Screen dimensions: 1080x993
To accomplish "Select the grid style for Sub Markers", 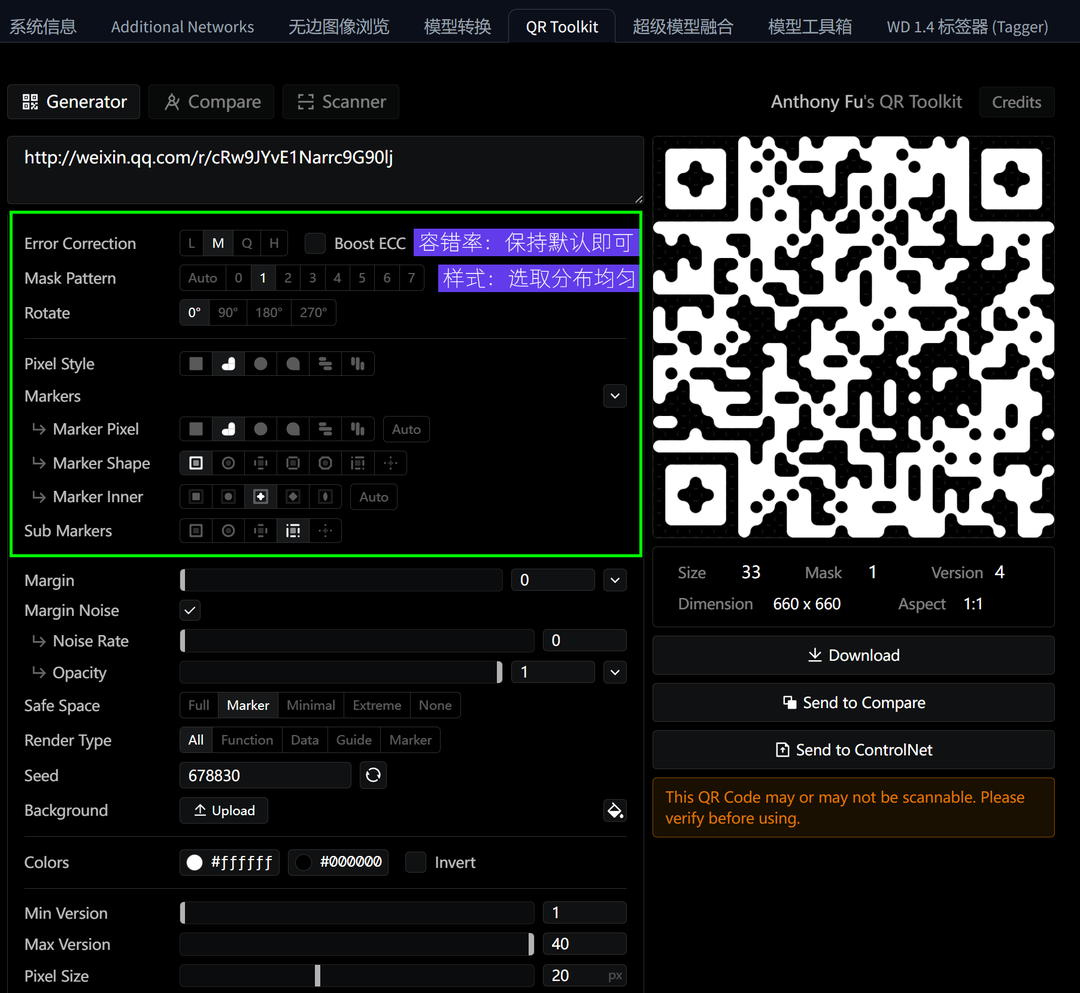I will [293, 530].
